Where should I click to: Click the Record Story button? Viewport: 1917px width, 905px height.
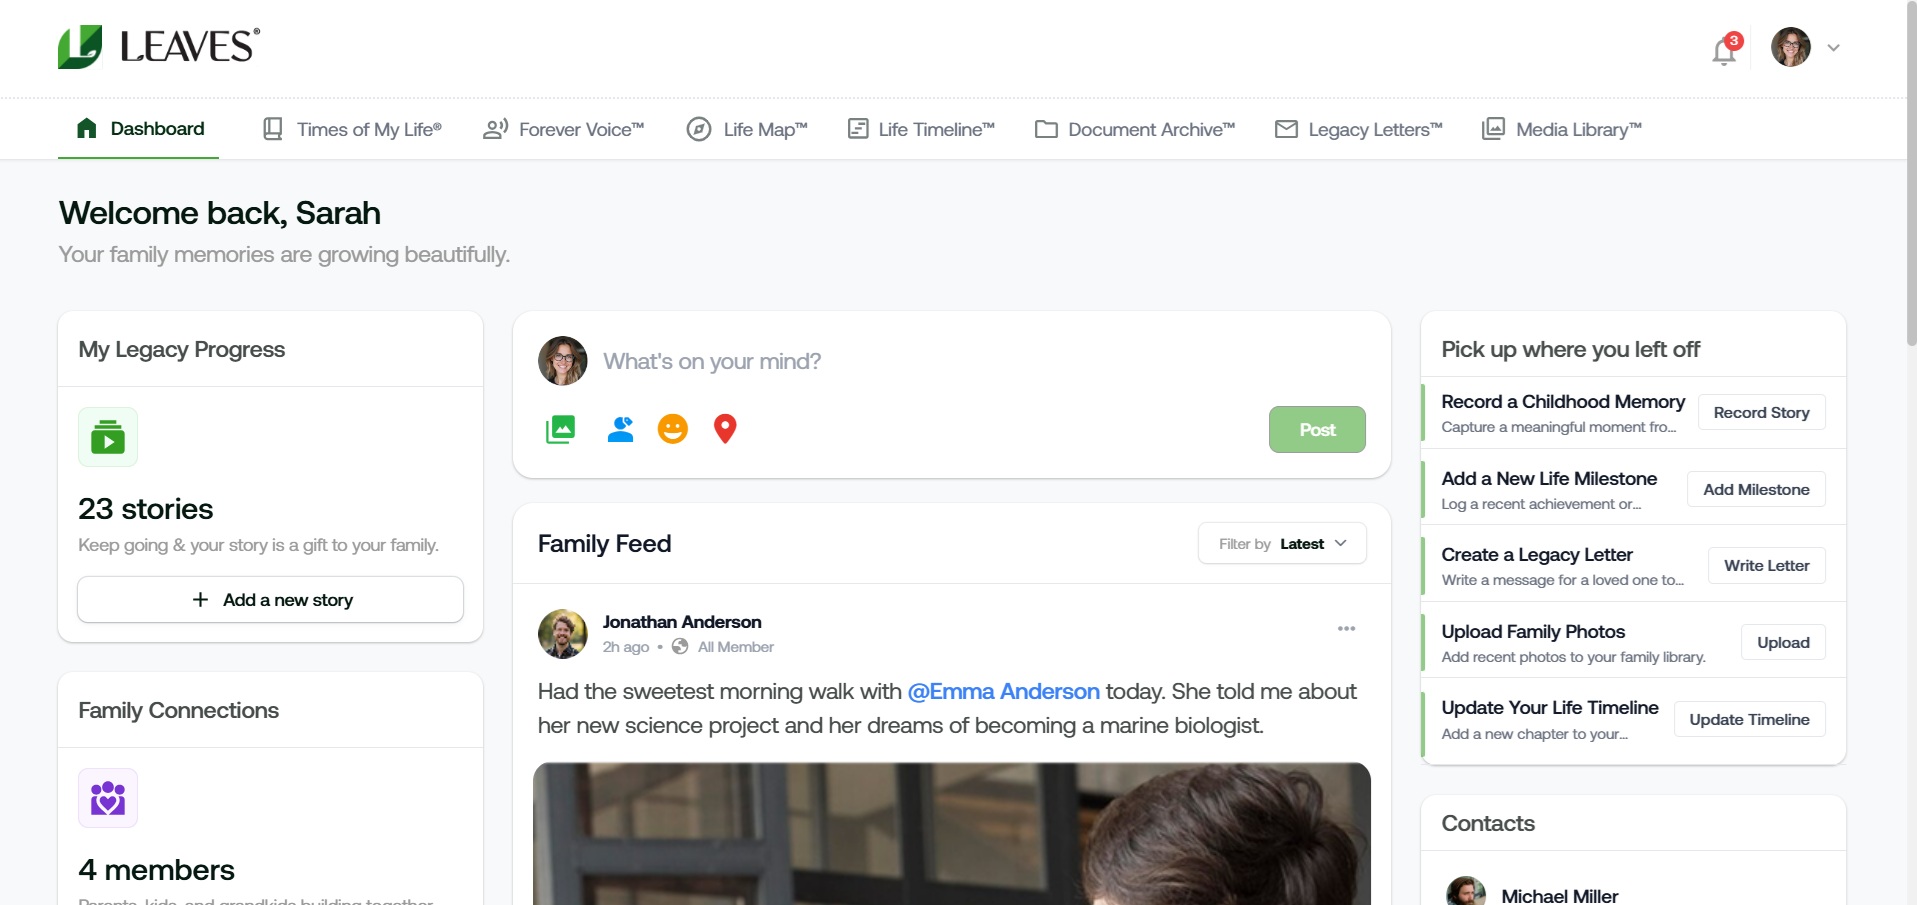(1761, 413)
